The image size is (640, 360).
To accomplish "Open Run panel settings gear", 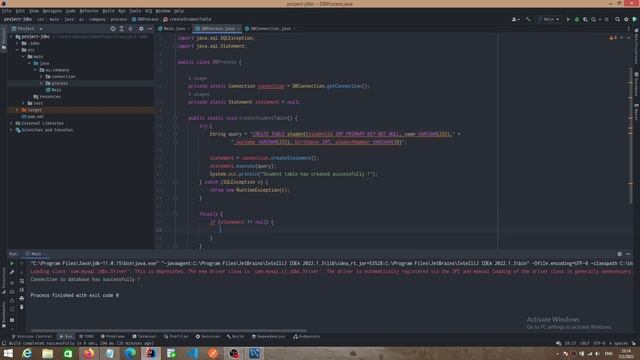I will tap(620, 254).
